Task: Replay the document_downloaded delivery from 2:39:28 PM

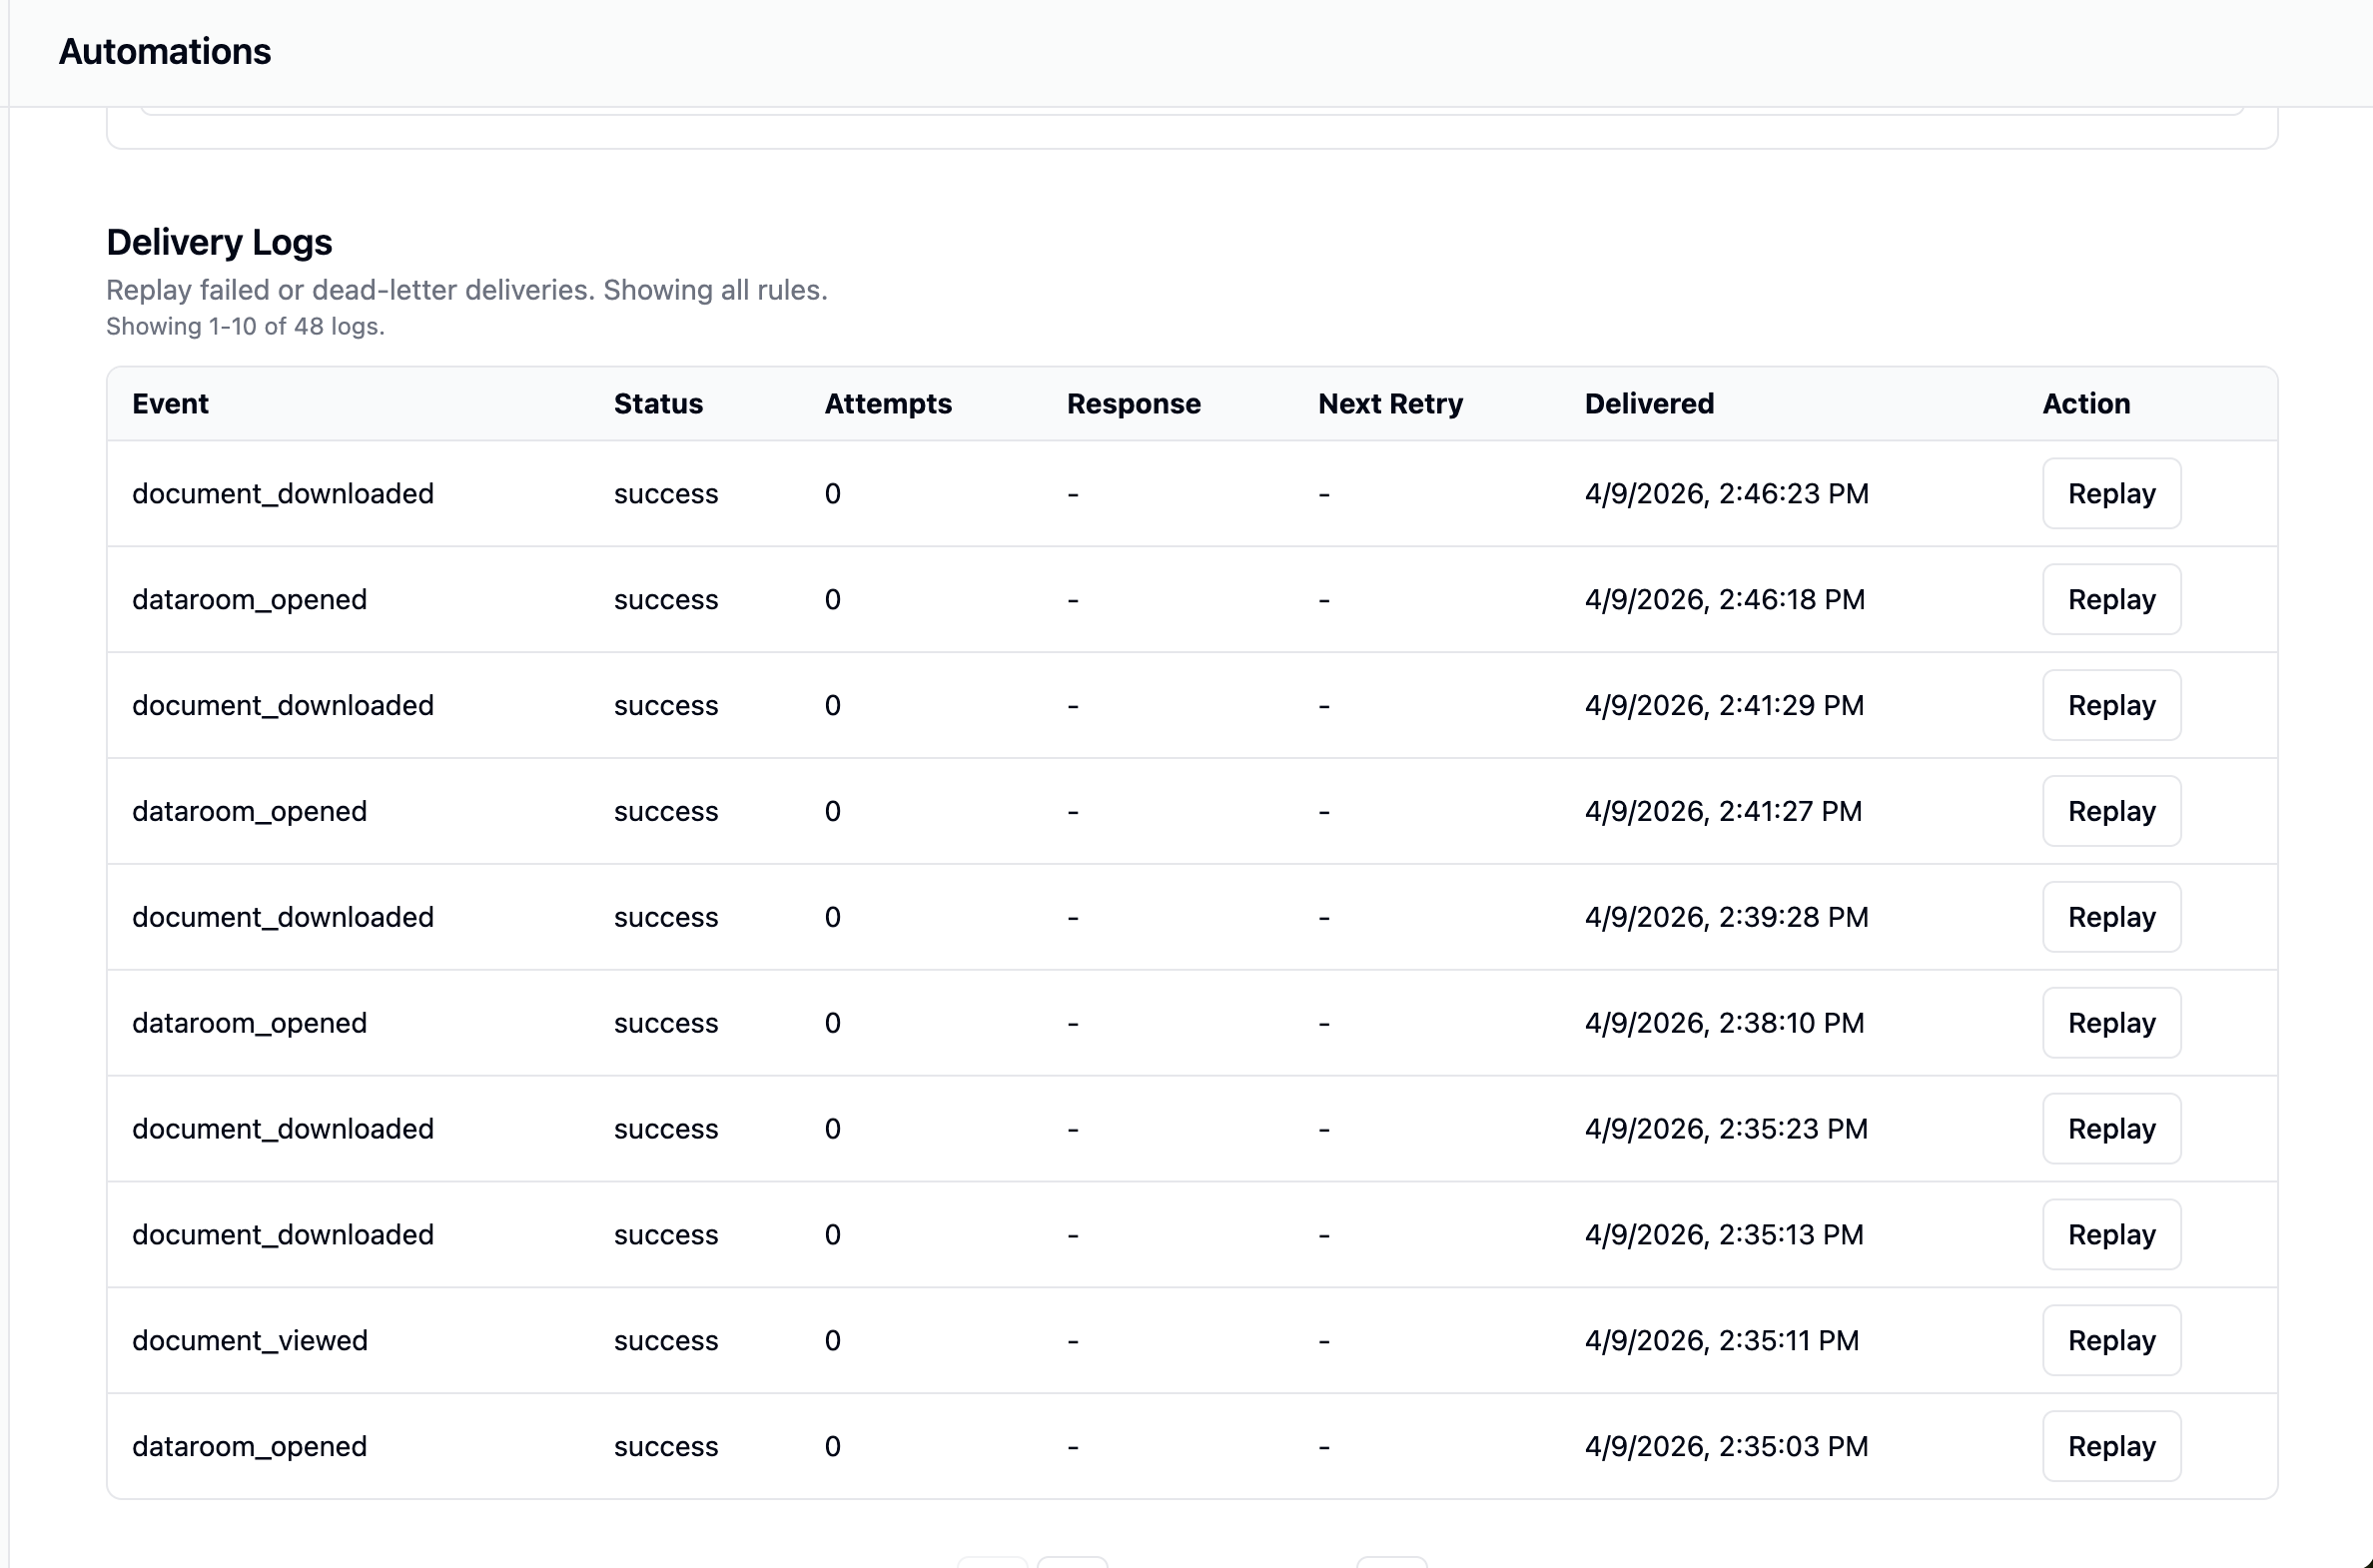Action: [2110, 917]
